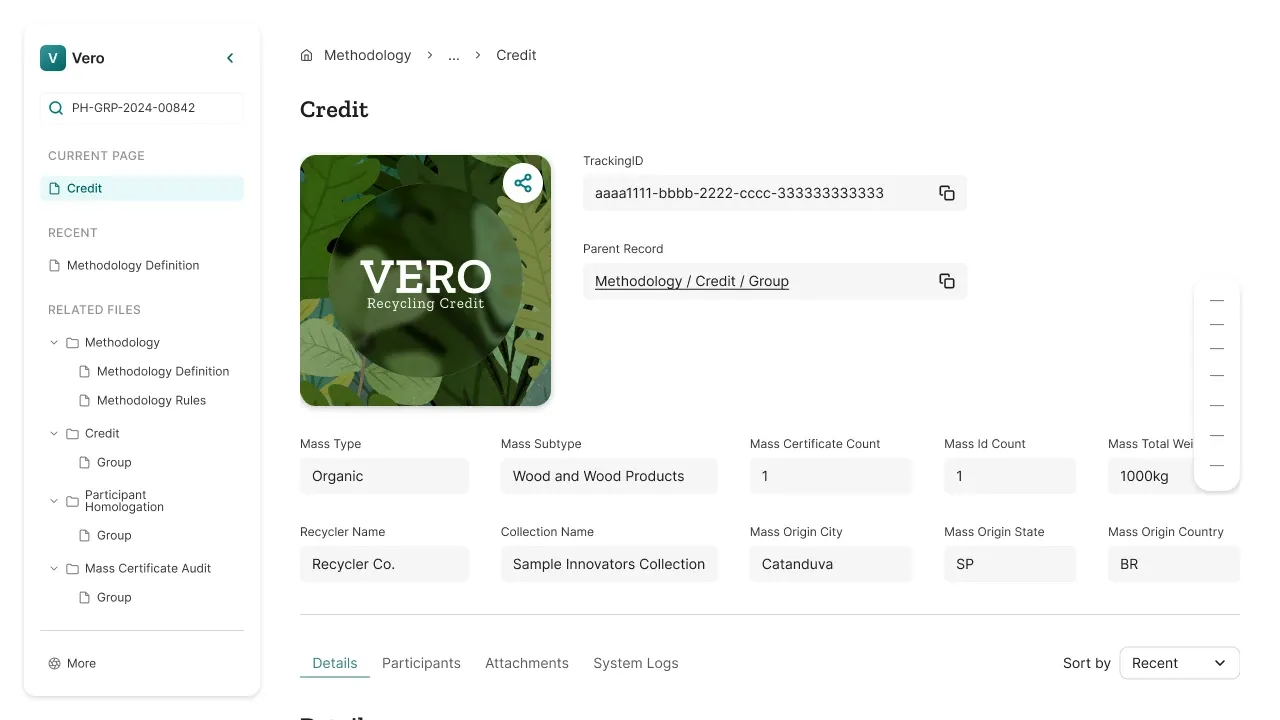Open the Credit current page item

(x=142, y=188)
